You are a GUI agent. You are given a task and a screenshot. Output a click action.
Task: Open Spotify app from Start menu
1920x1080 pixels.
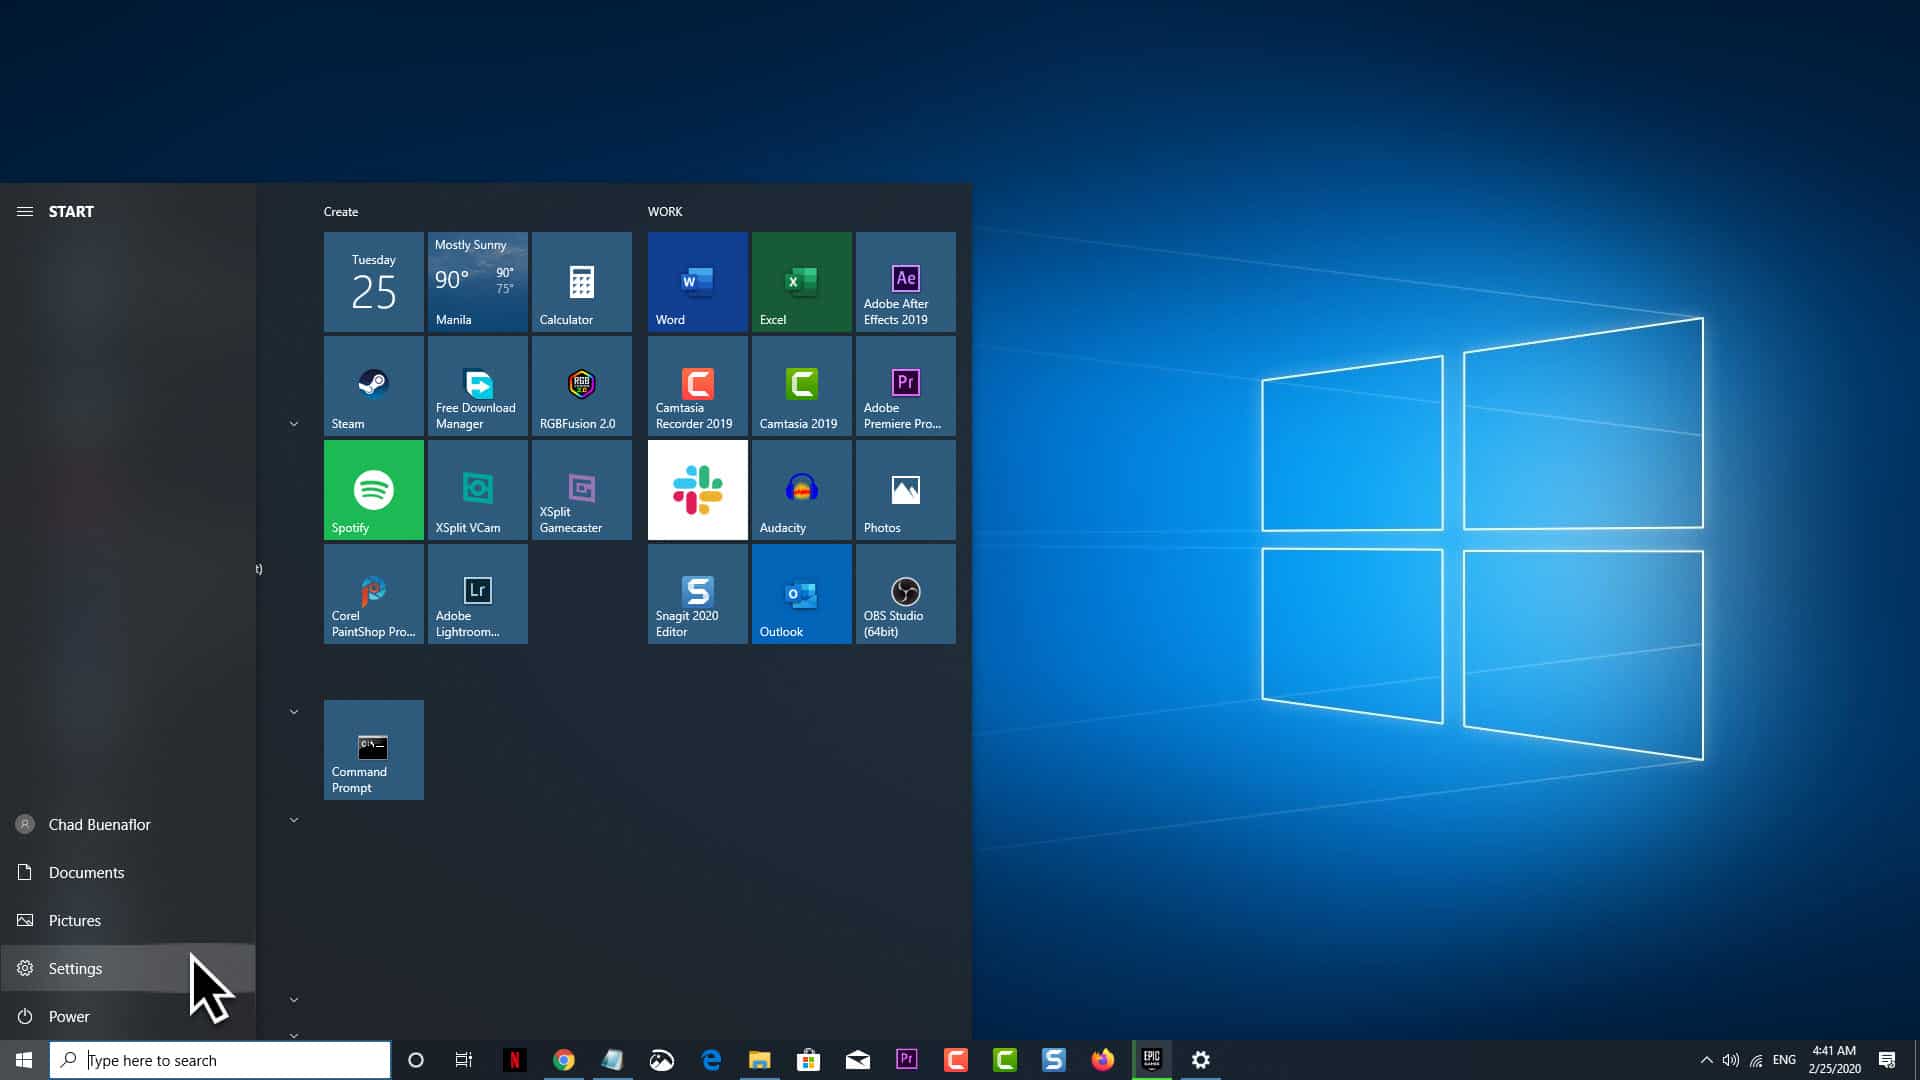(x=372, y=489)
